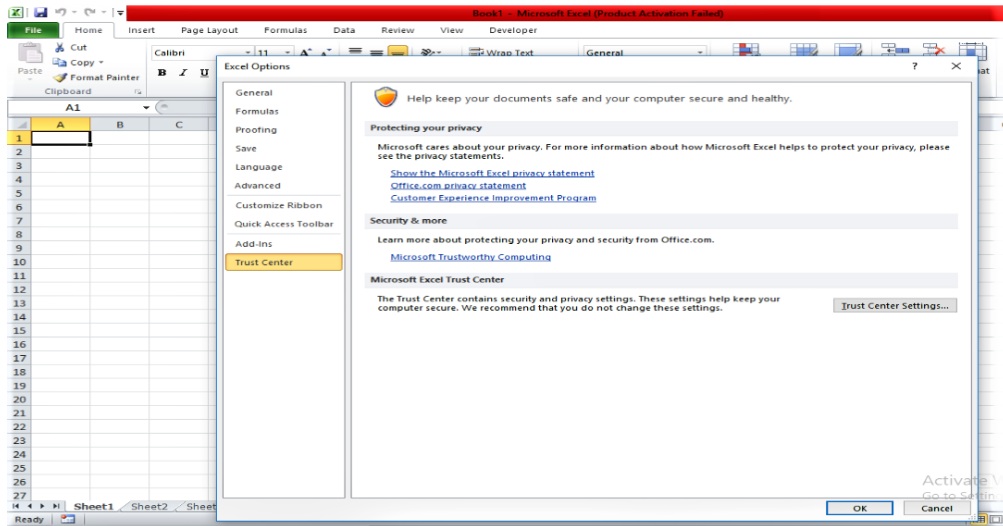
Task: Open the General number format dropdown
Action: click(x=700, y=52)
